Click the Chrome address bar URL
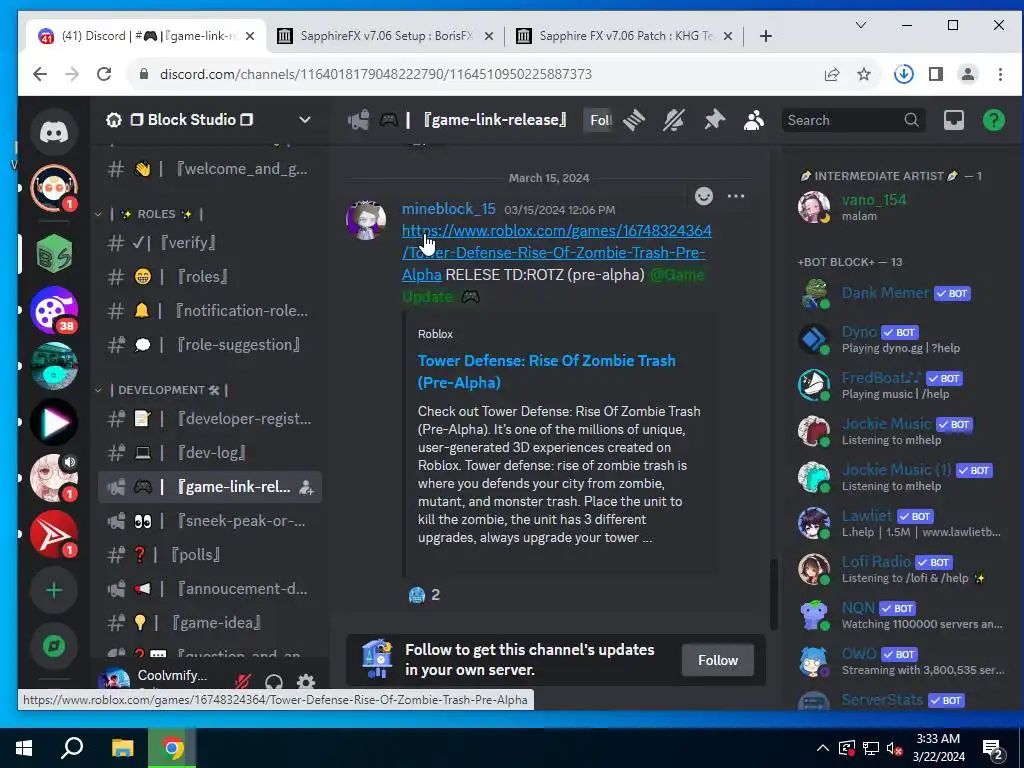Image resolution: width=1024 pixels, height=768 pixels. (376, 74)
